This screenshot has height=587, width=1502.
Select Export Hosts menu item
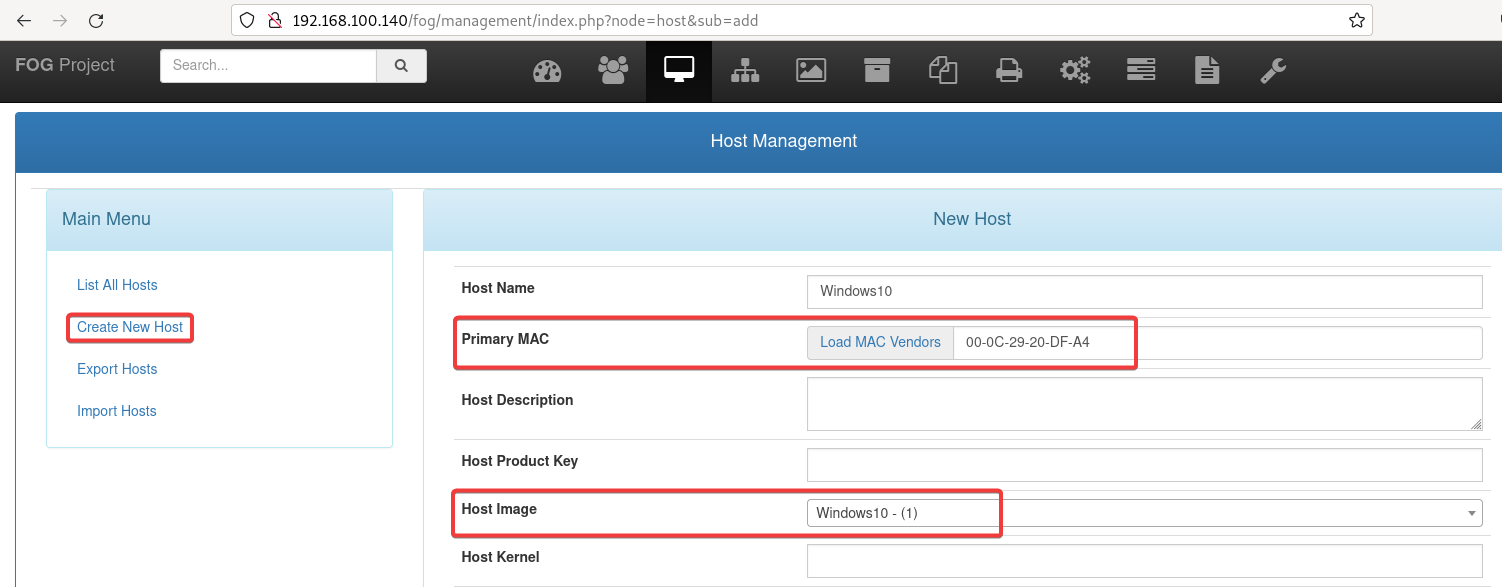(x=117, y=369)
